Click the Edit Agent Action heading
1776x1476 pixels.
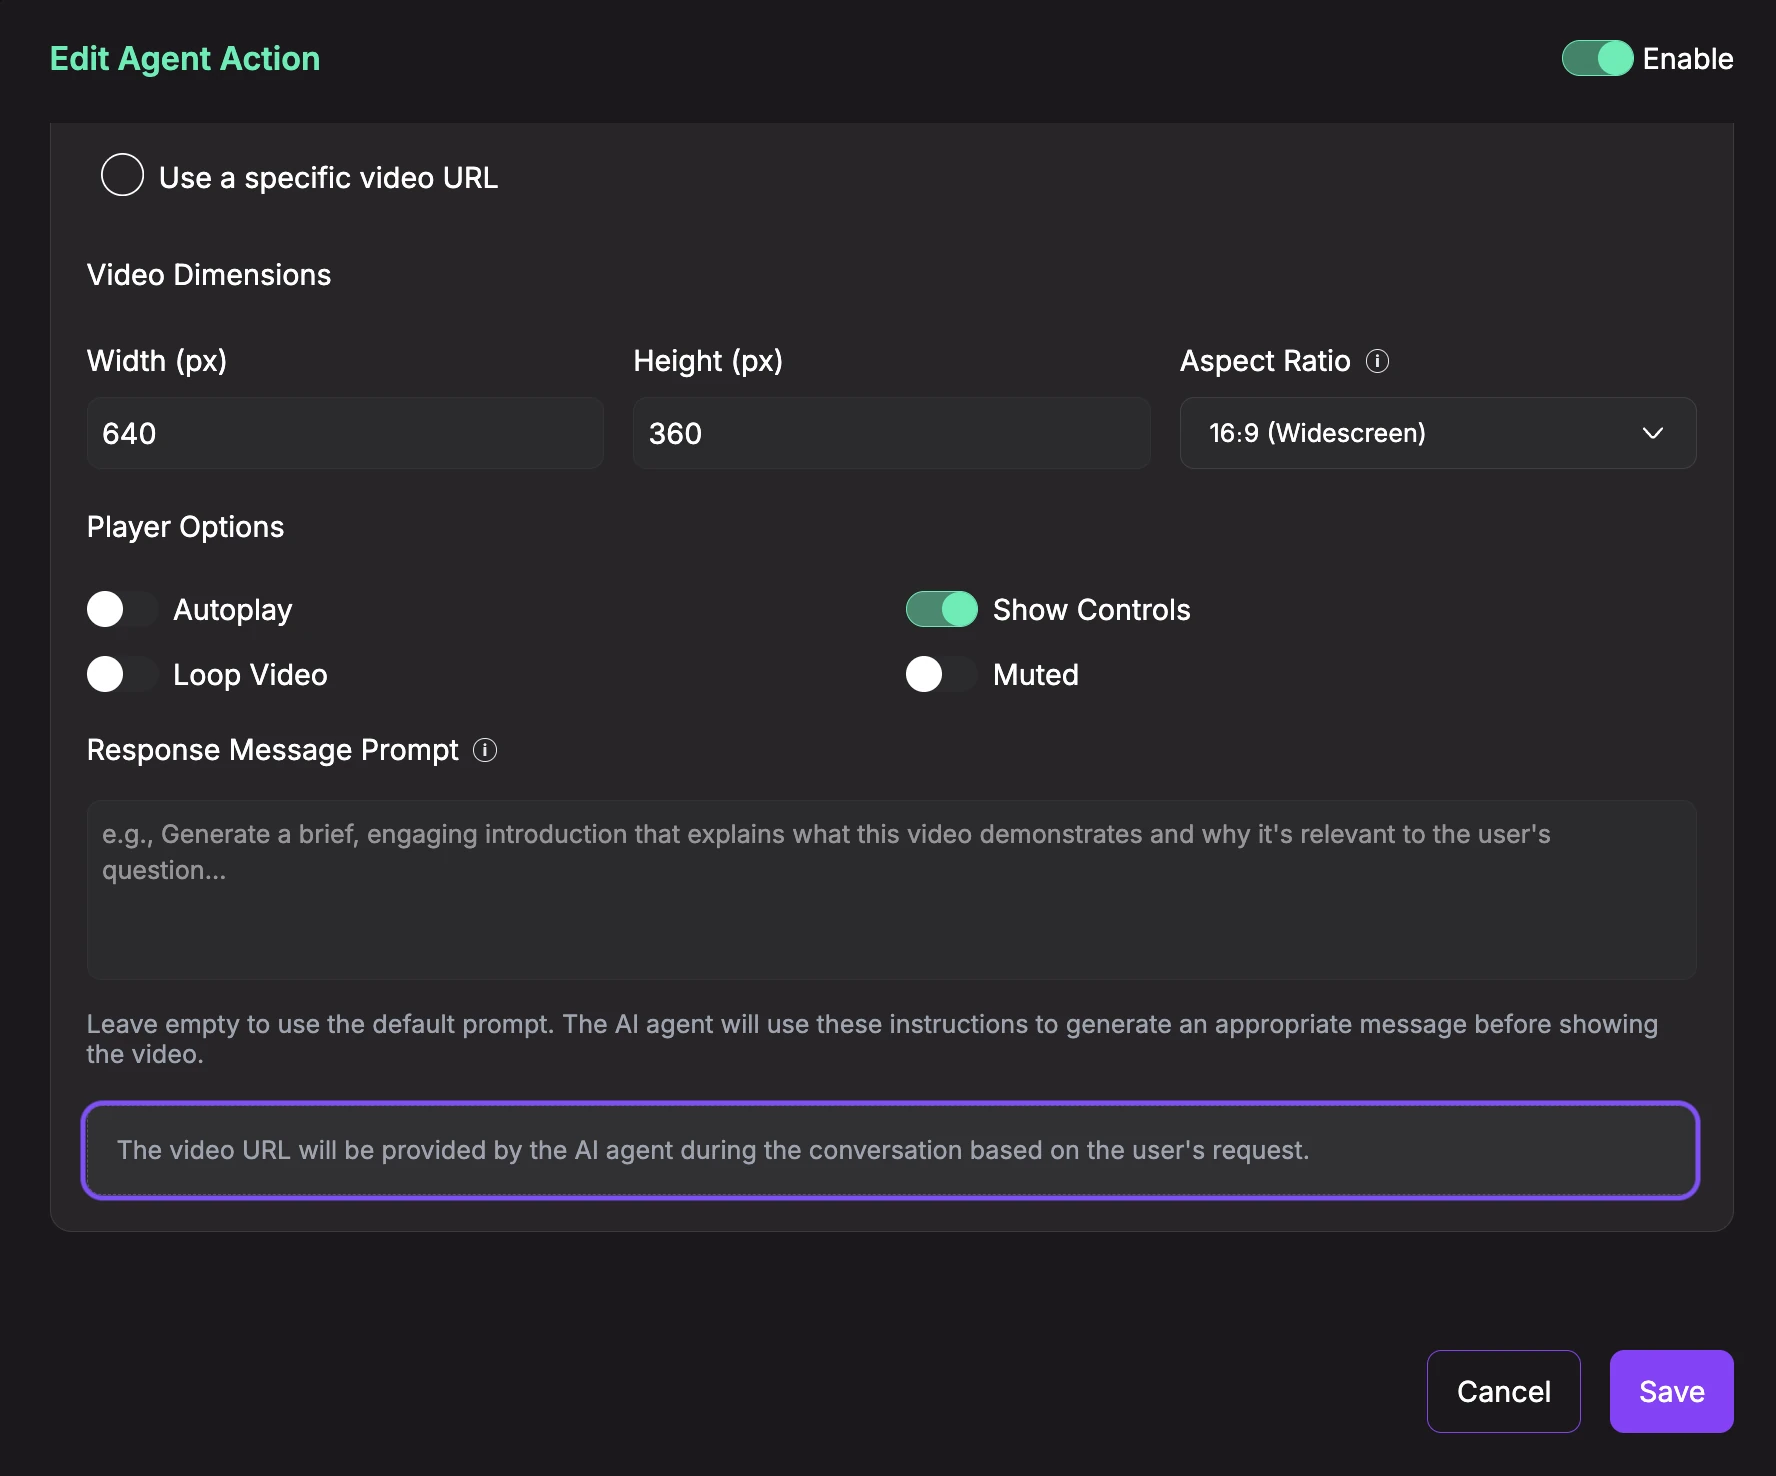coord(185,58)
